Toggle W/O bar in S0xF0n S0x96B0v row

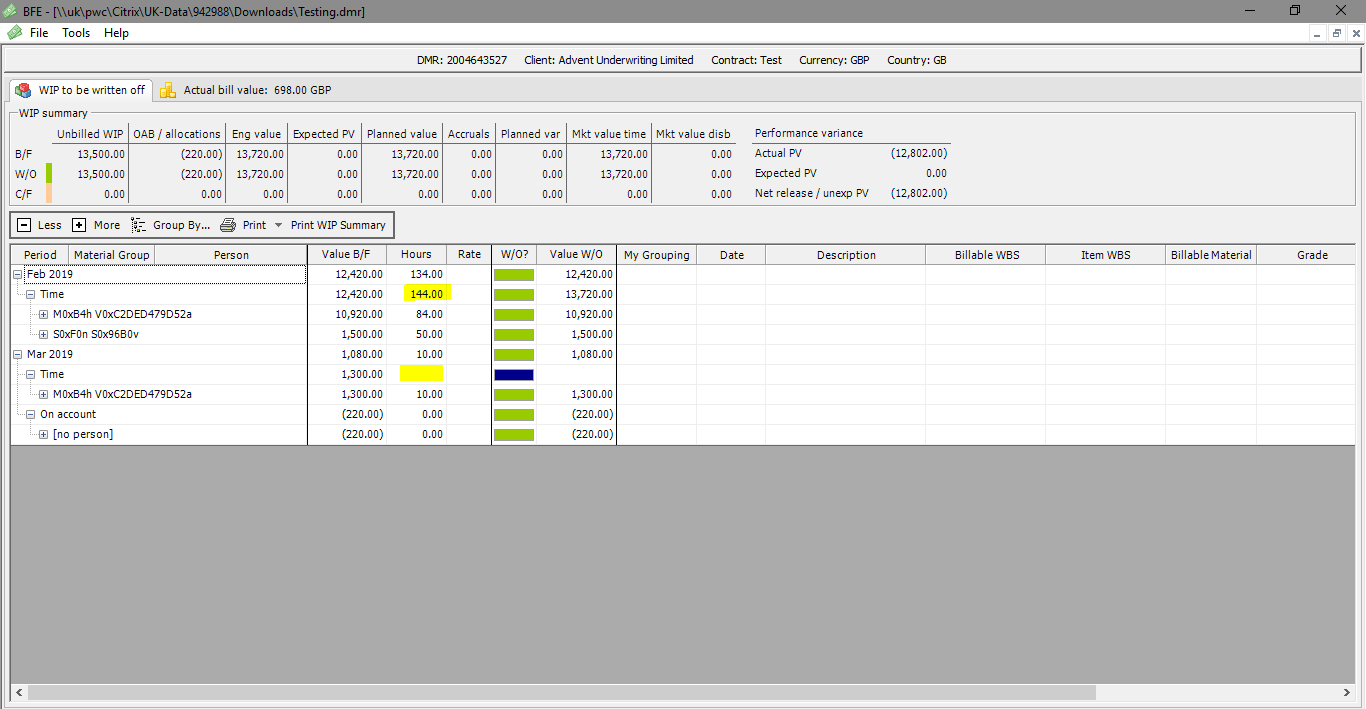[514, 335]
